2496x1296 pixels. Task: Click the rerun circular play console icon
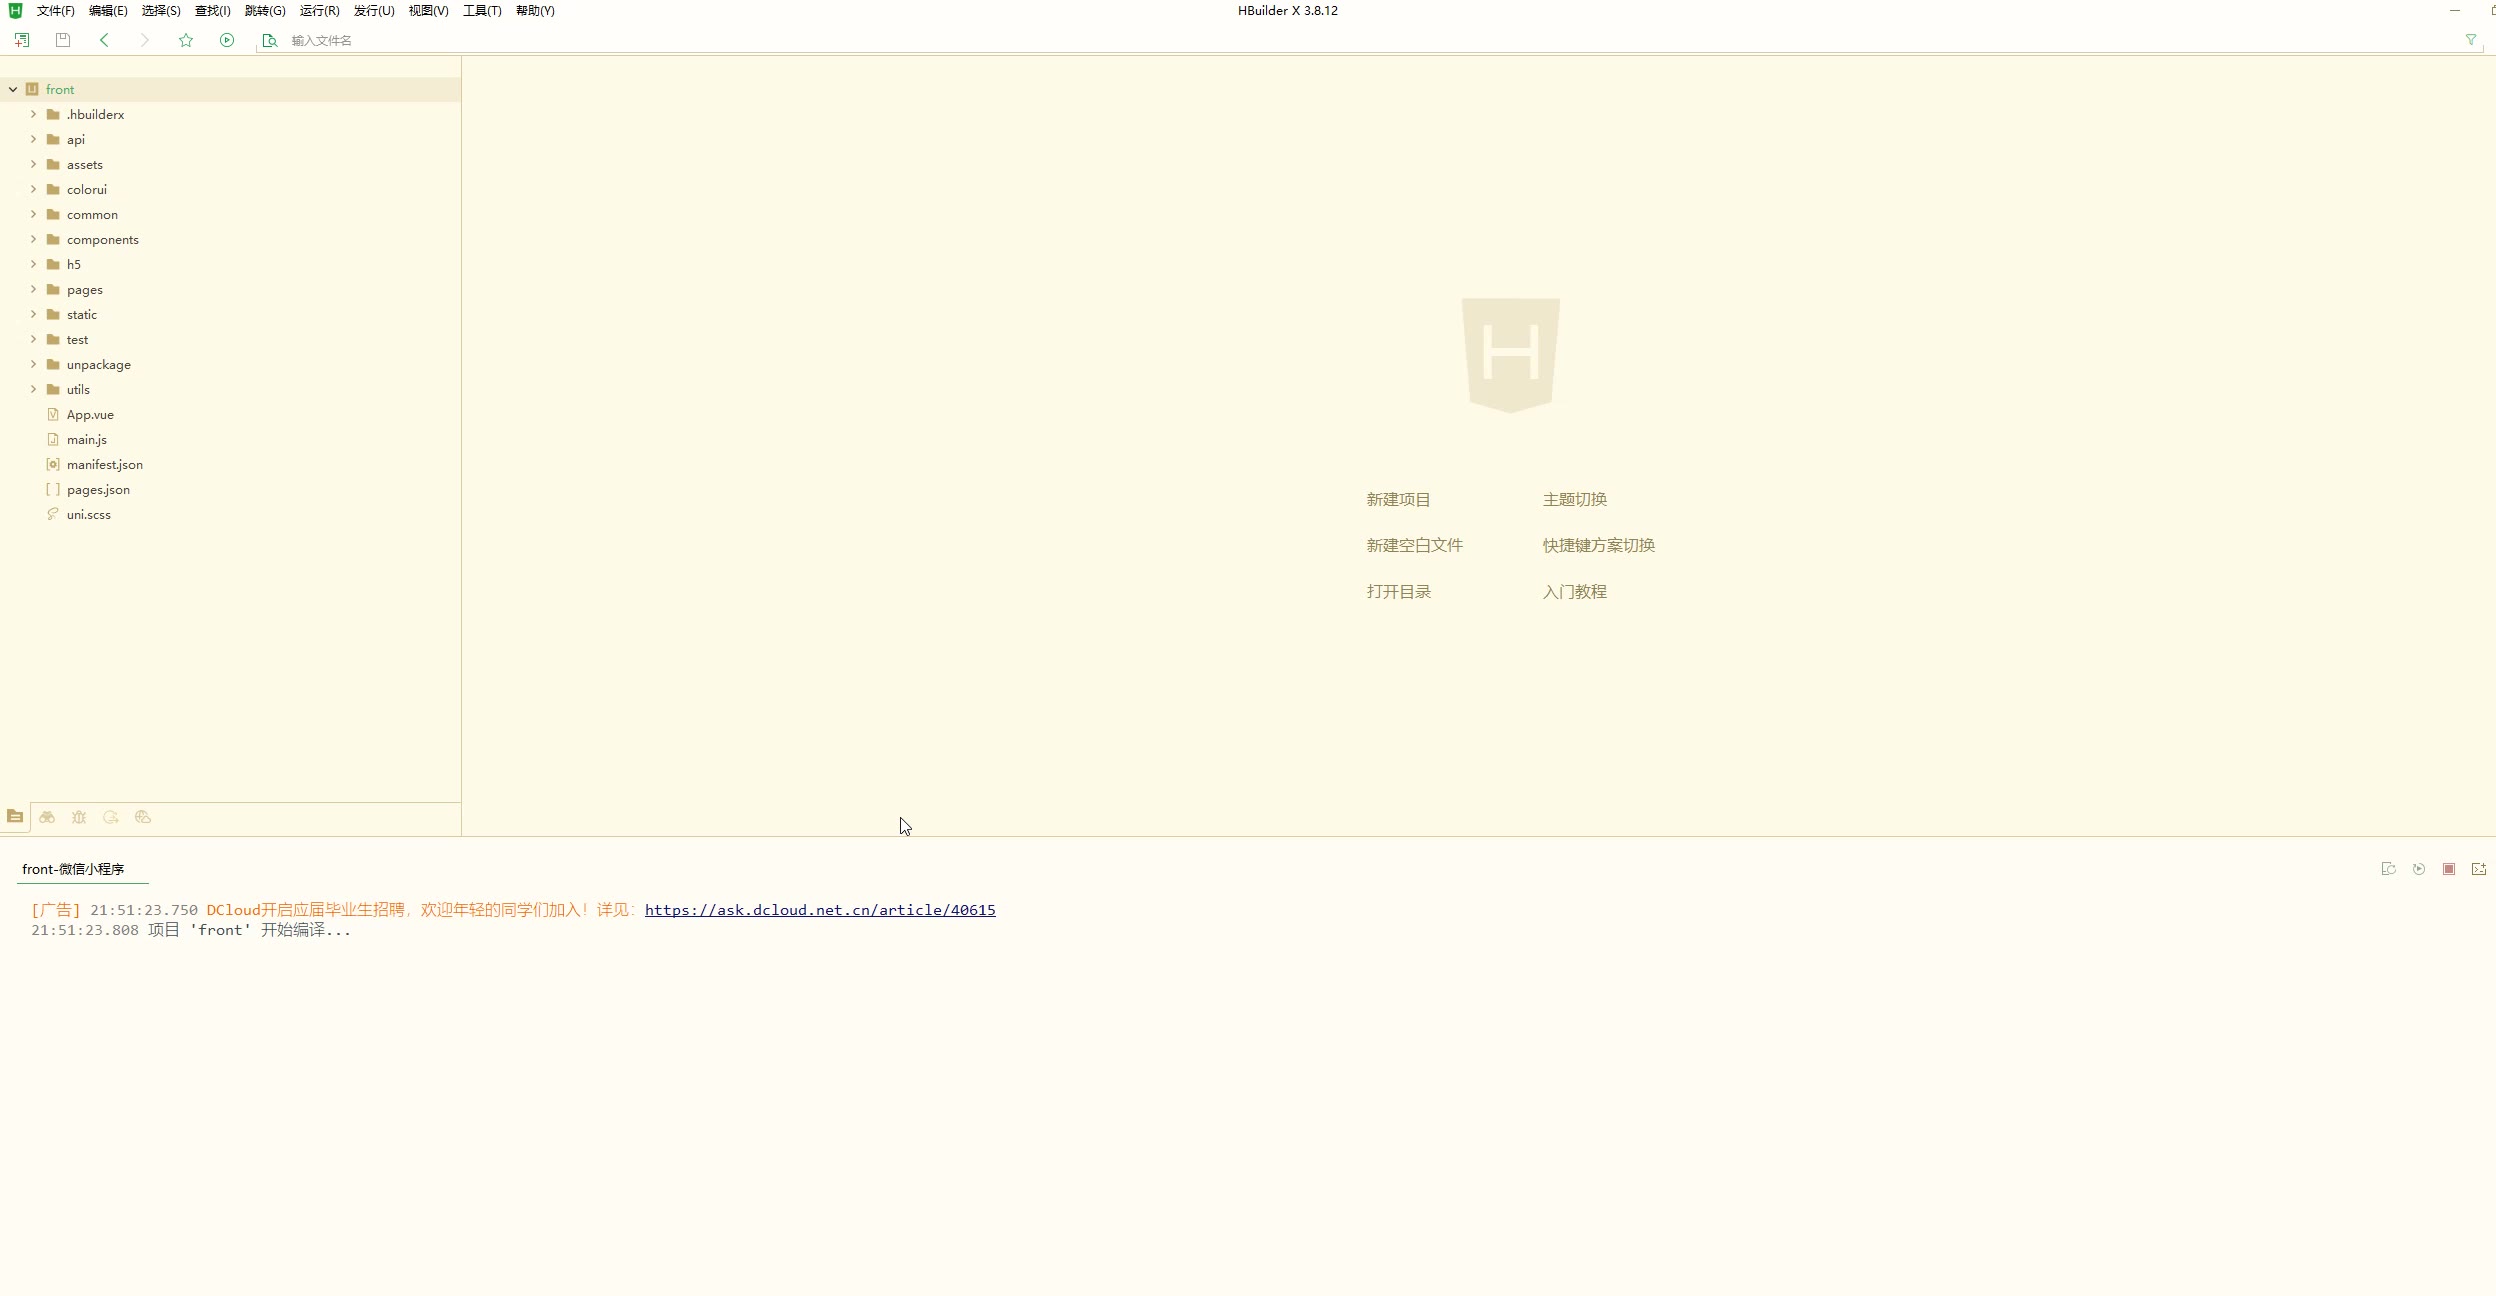pyautogui.click(x=2419, y=869)
